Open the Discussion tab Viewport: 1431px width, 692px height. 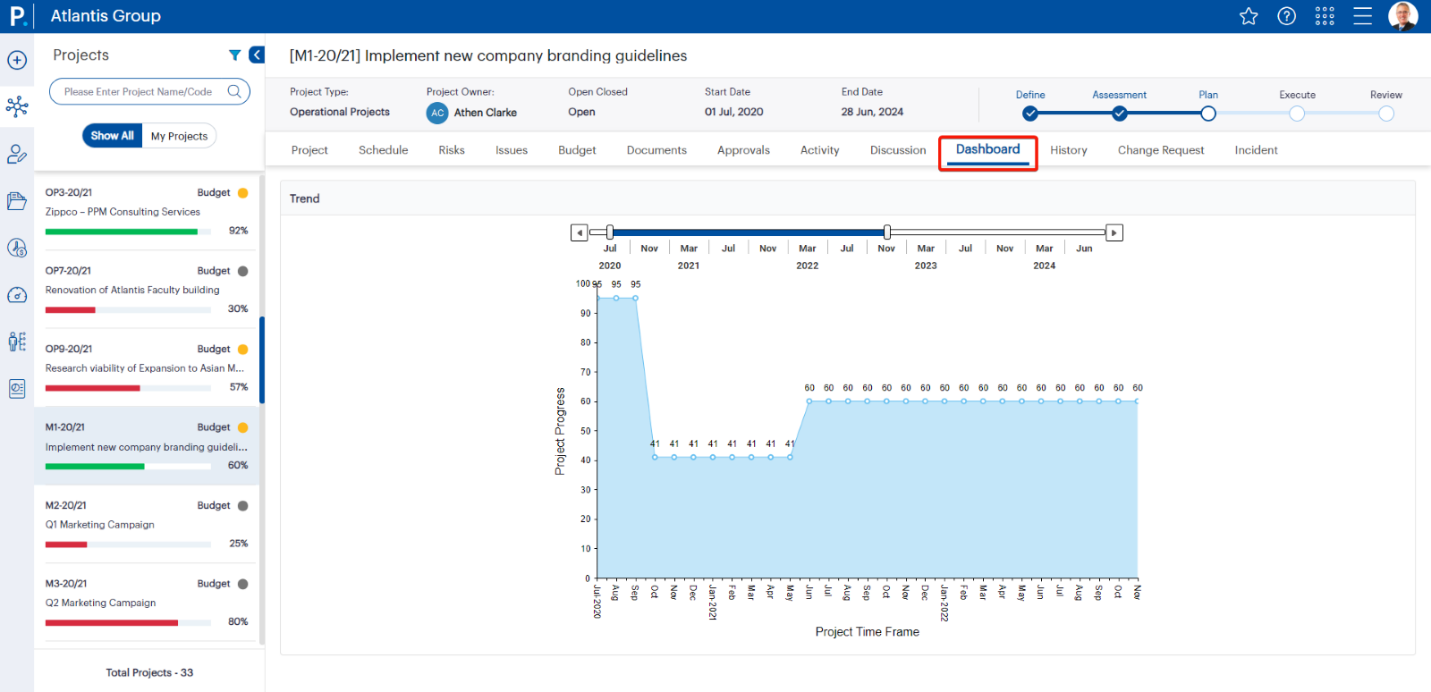(898, 150)
